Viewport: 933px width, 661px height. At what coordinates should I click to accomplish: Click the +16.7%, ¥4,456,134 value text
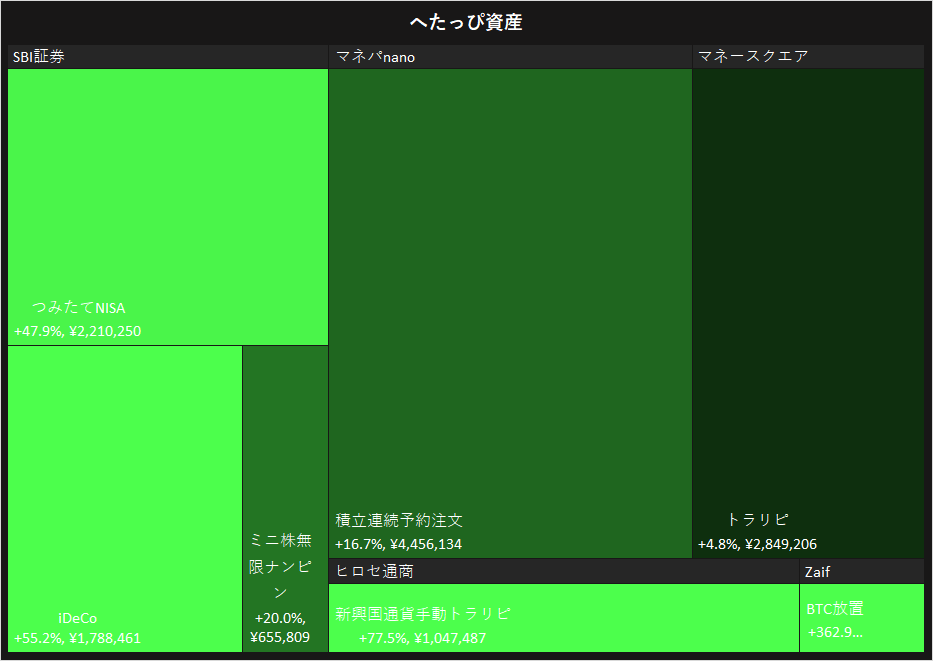click(399, 544)
